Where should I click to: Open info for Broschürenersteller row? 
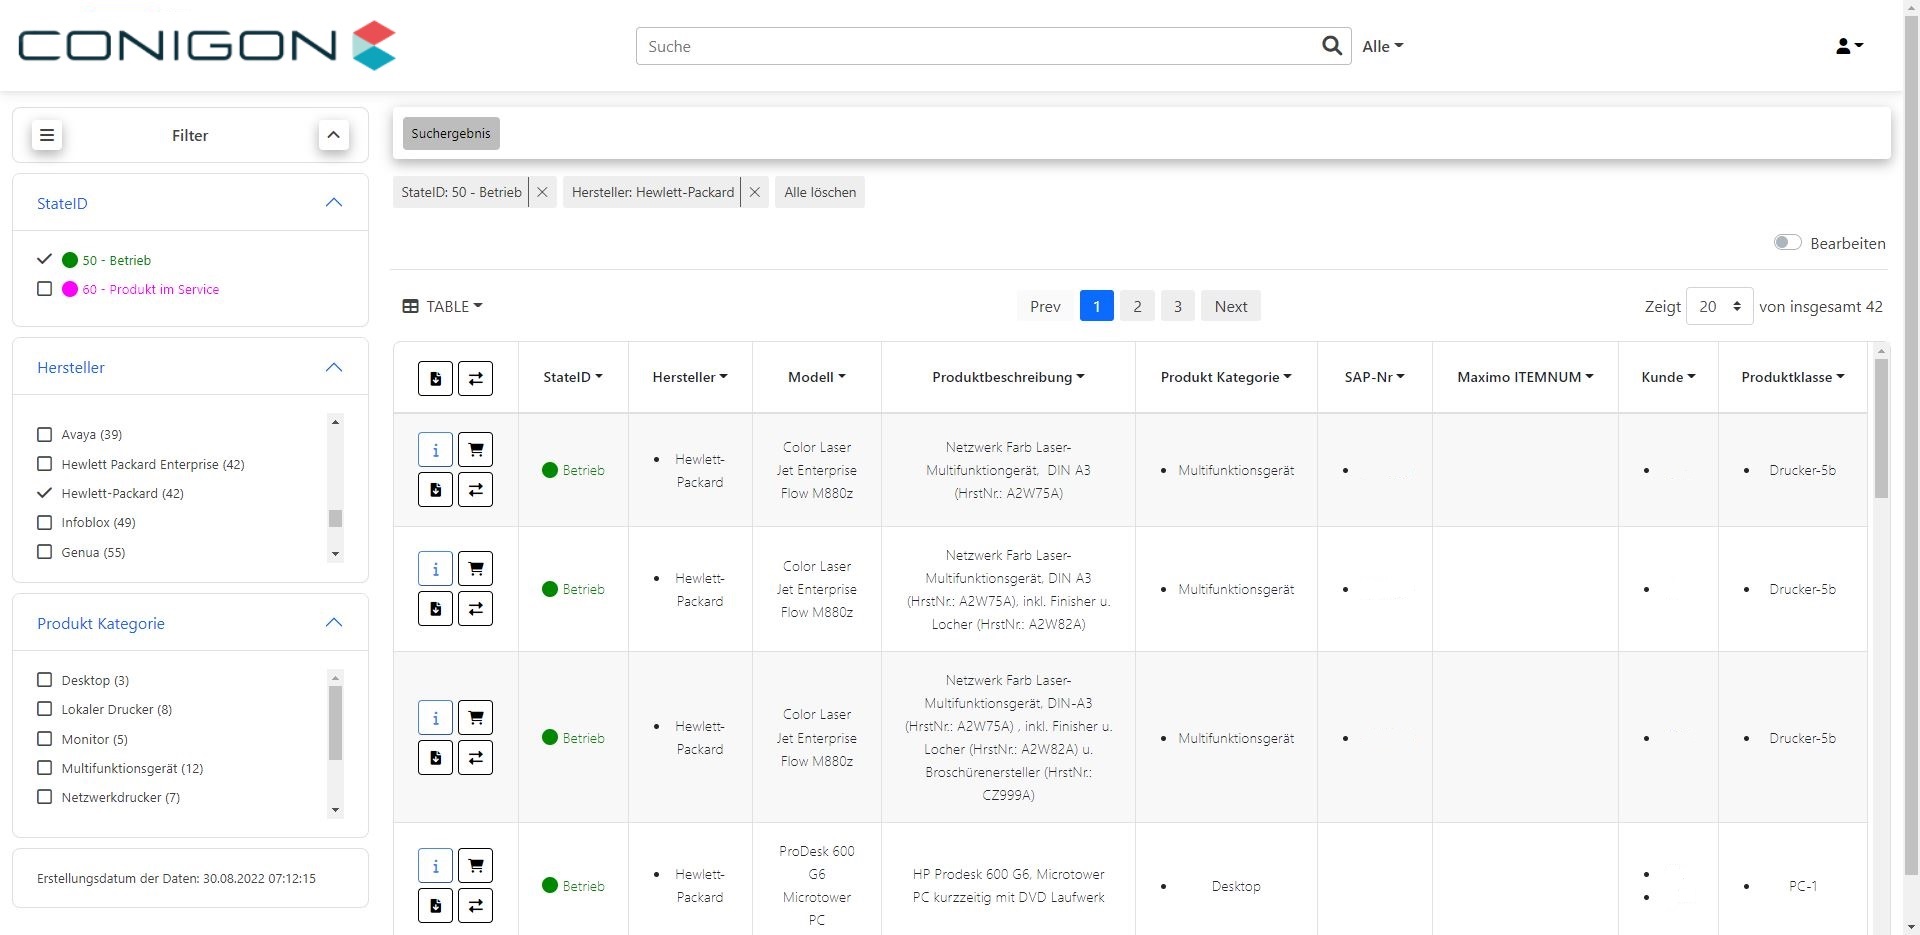(435, 718)
